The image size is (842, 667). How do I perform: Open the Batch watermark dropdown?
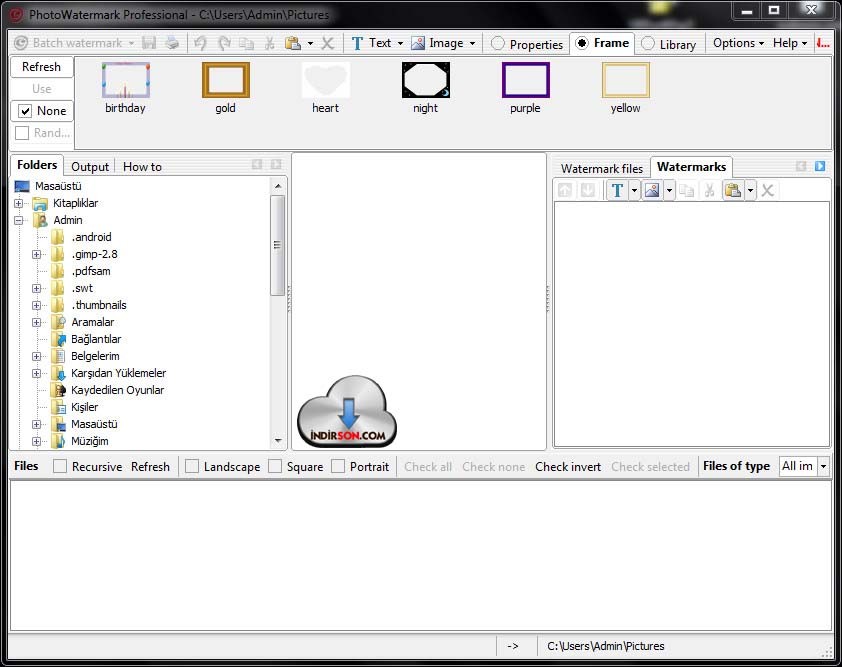point(132,44)
